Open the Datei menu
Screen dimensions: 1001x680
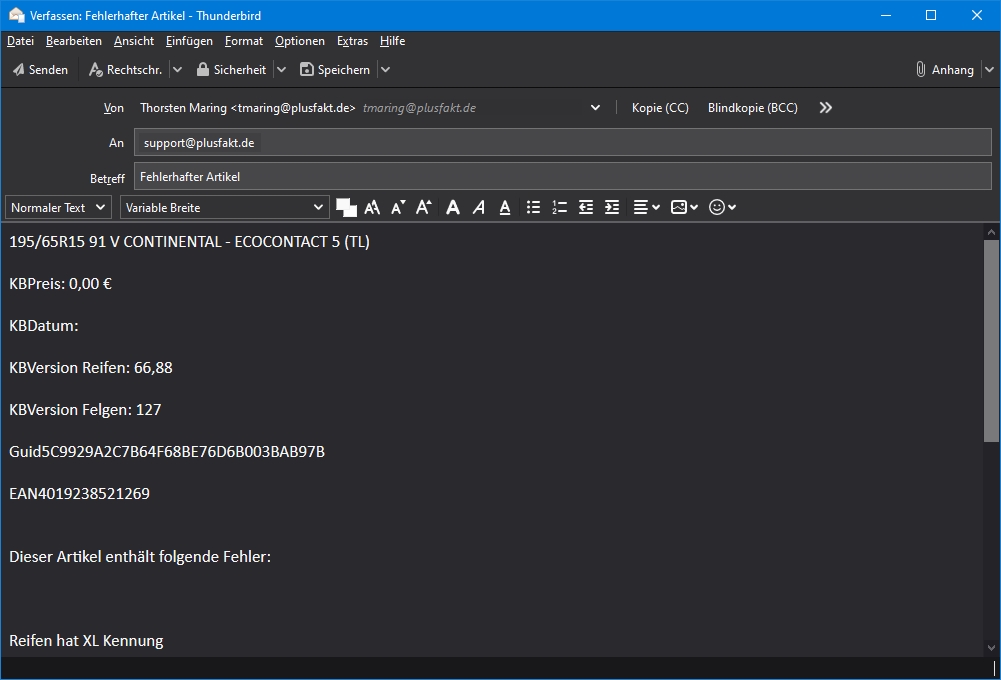coord(20,41)
